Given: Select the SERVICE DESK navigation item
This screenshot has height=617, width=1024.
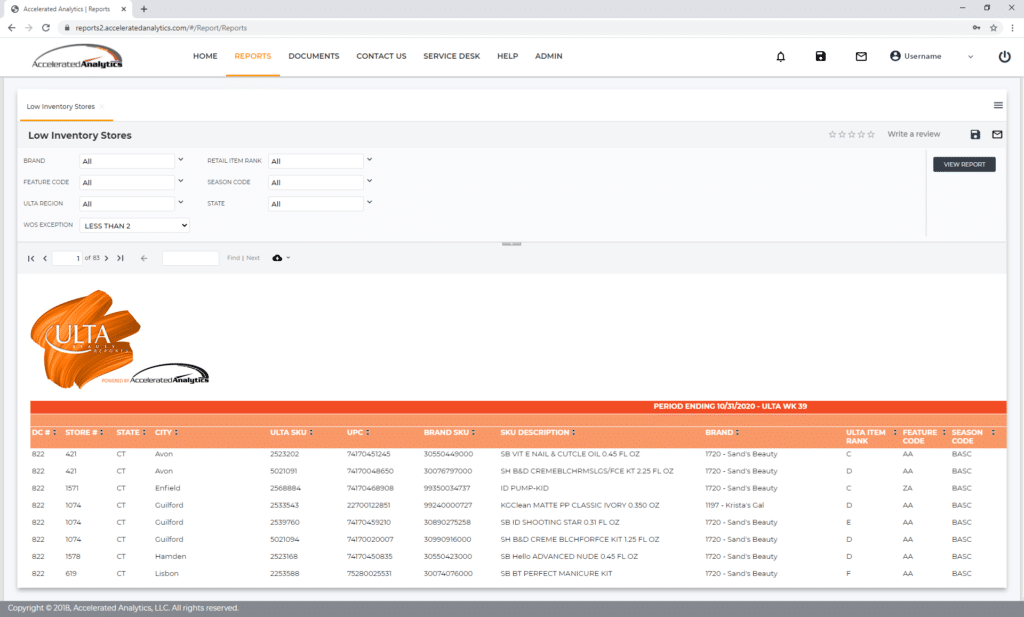Looking at the screenshot, I should click(451, 57).
